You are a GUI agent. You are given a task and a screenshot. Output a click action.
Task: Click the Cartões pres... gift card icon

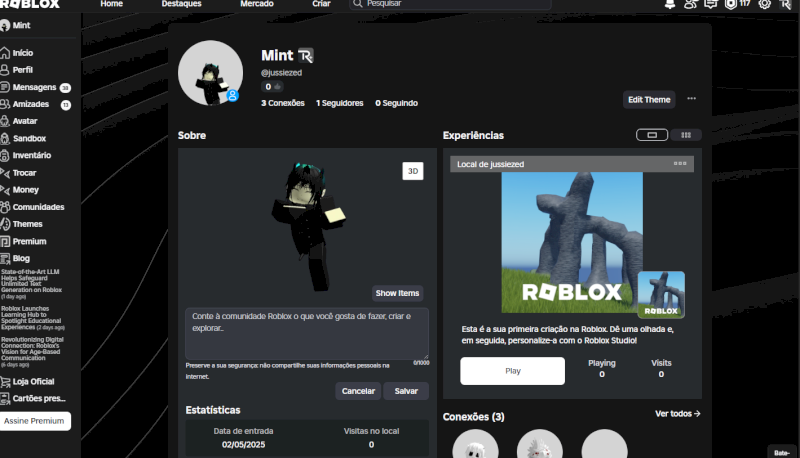(5, 398)
